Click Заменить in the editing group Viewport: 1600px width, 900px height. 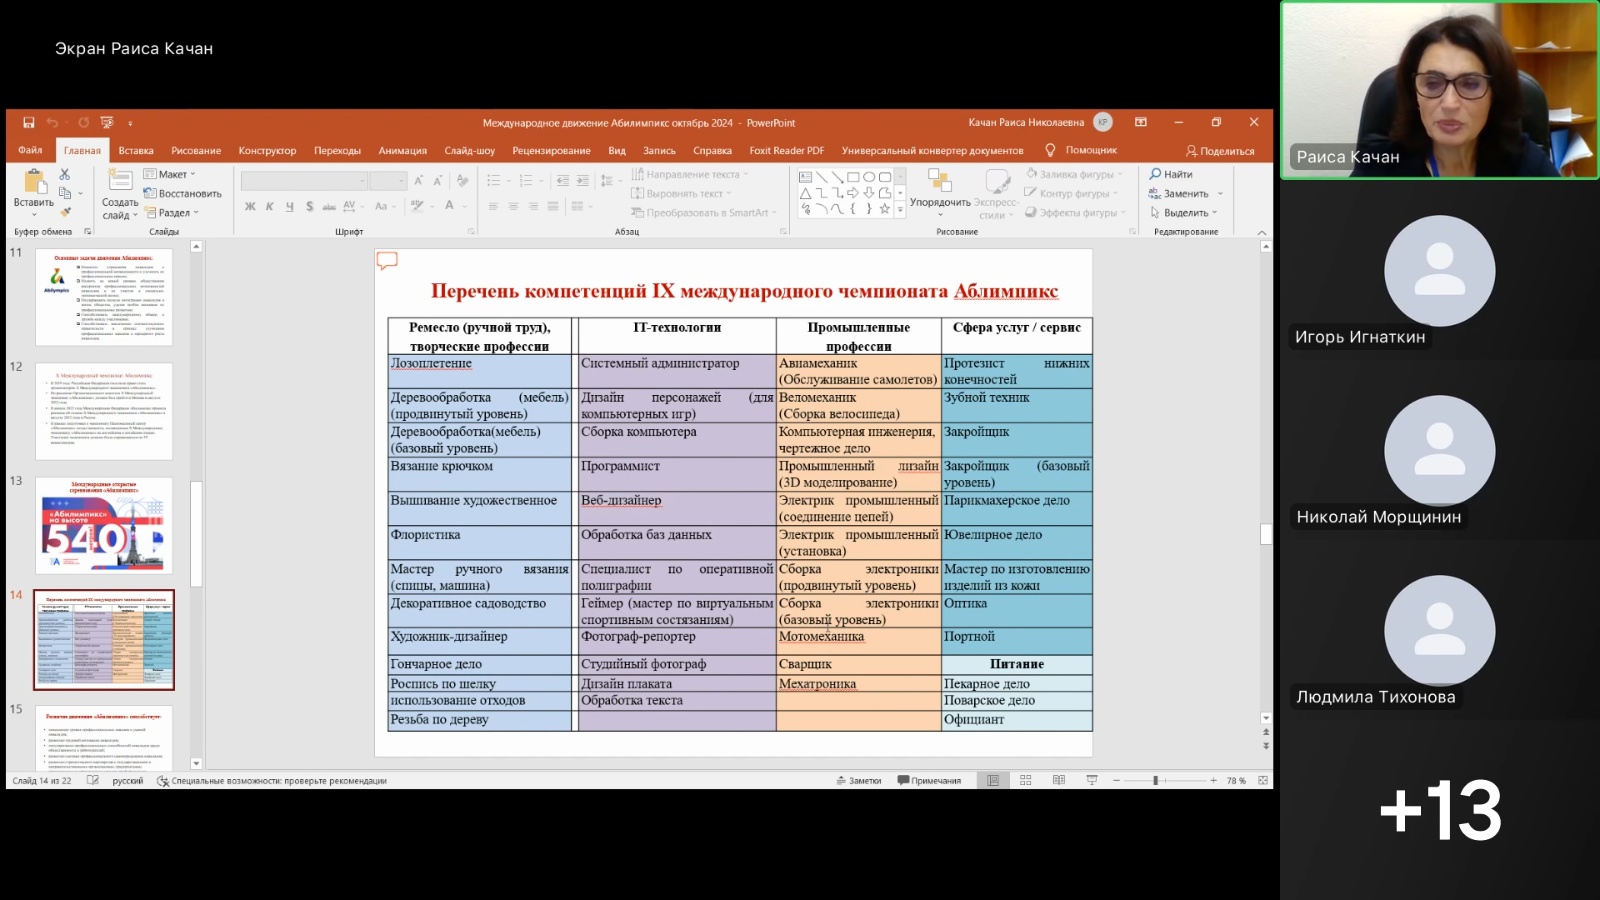coord(1186,194)
